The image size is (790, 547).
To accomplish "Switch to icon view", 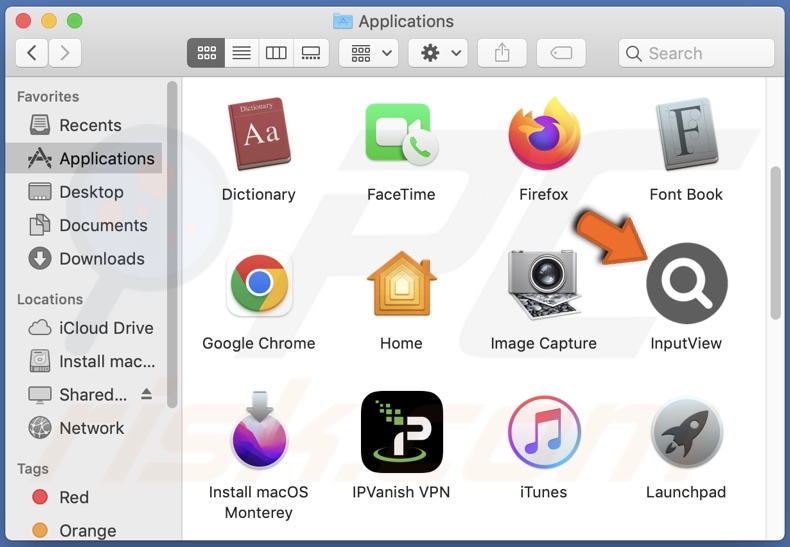I will (206, 53).
